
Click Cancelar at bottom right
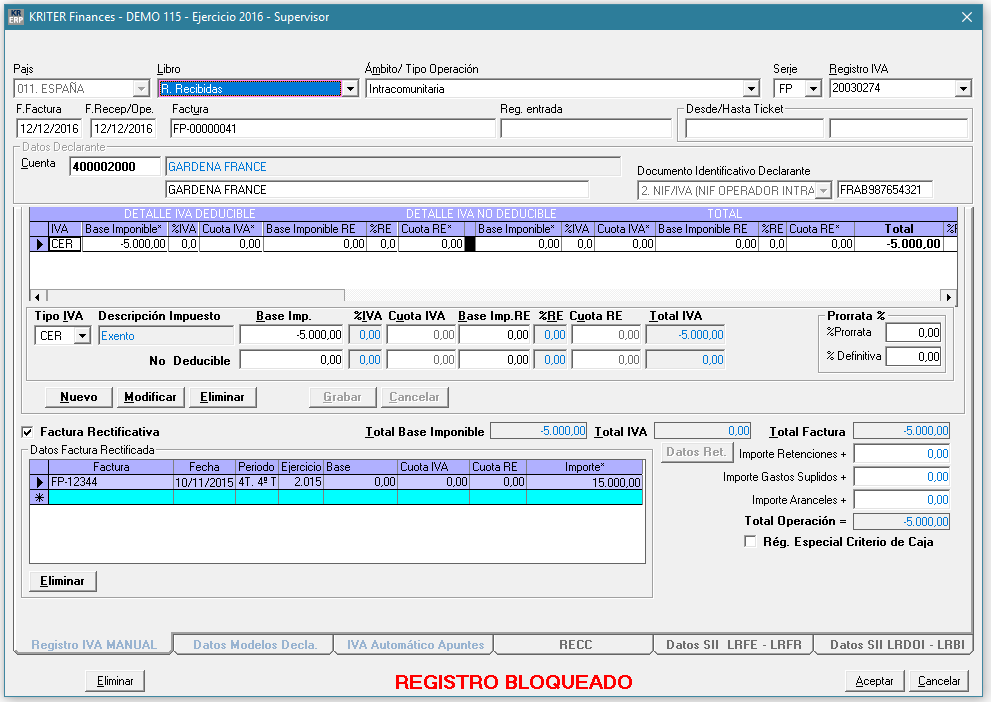[939, 681]
